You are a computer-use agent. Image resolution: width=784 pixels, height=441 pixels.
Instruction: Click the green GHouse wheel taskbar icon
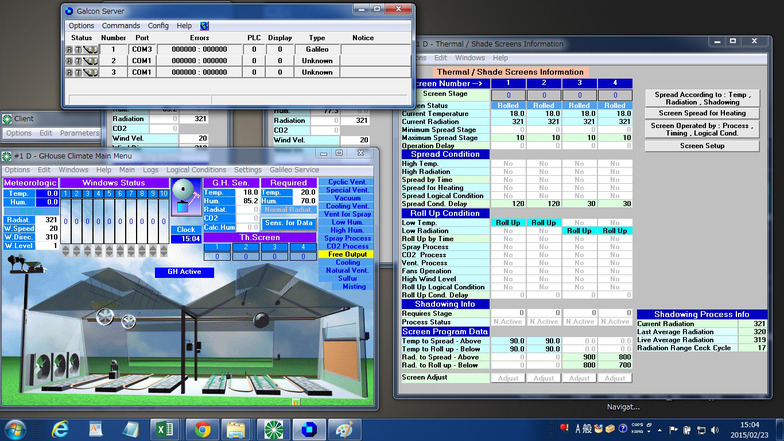tap(272, 428)
